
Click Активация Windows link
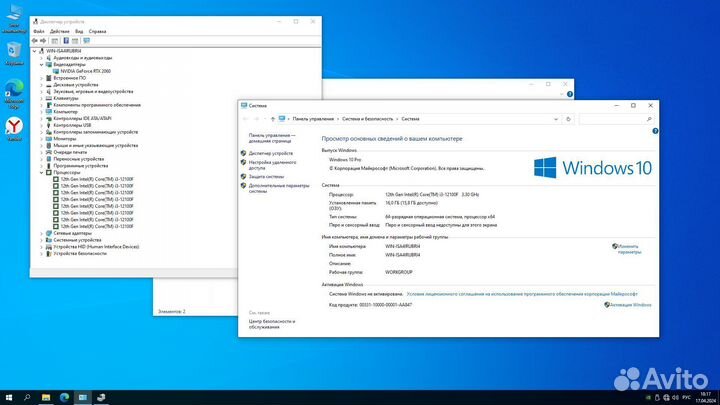pyautogui.click(x=630, y=305)
